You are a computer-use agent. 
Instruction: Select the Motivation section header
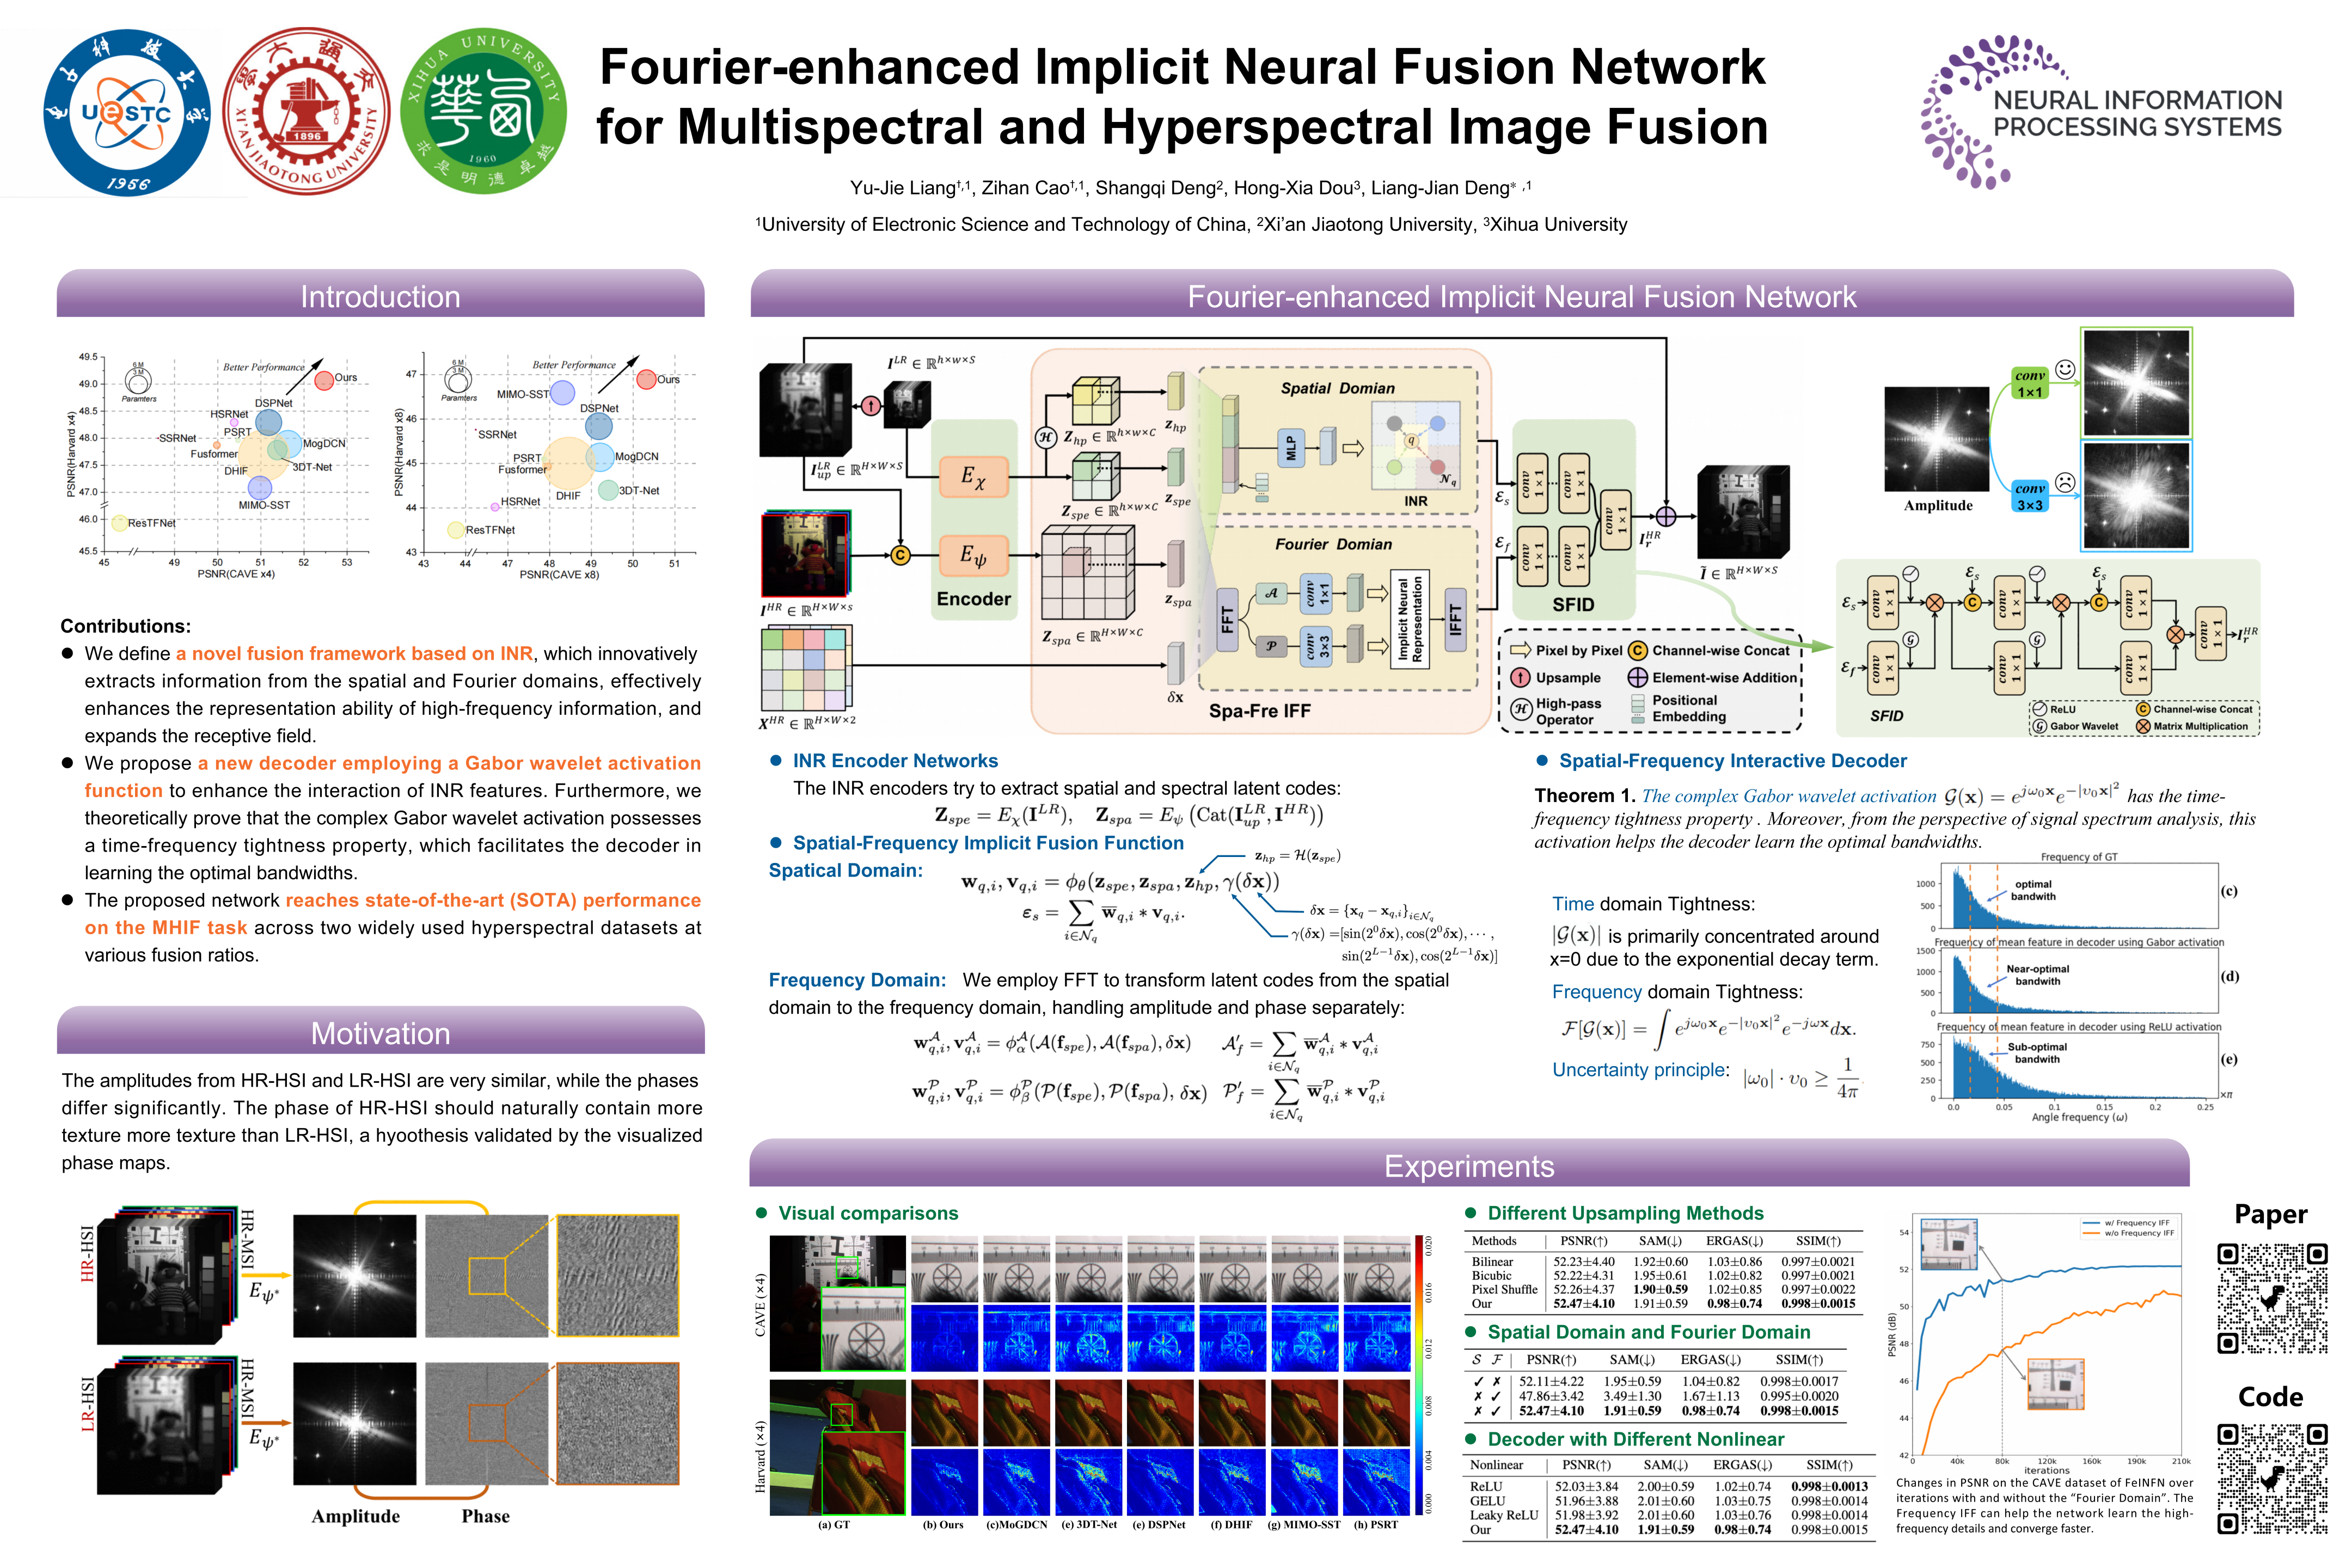point(380,1032)
